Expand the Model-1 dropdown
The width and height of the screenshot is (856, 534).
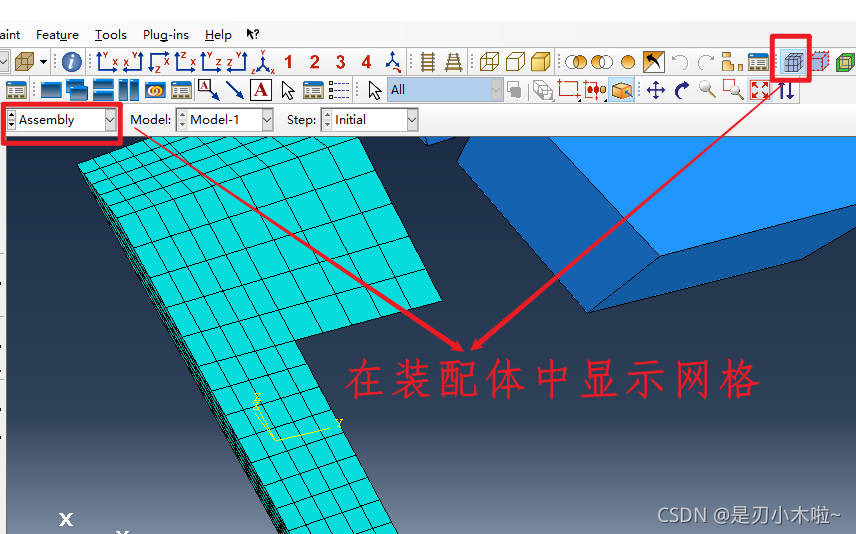click(x=267, y=120)
